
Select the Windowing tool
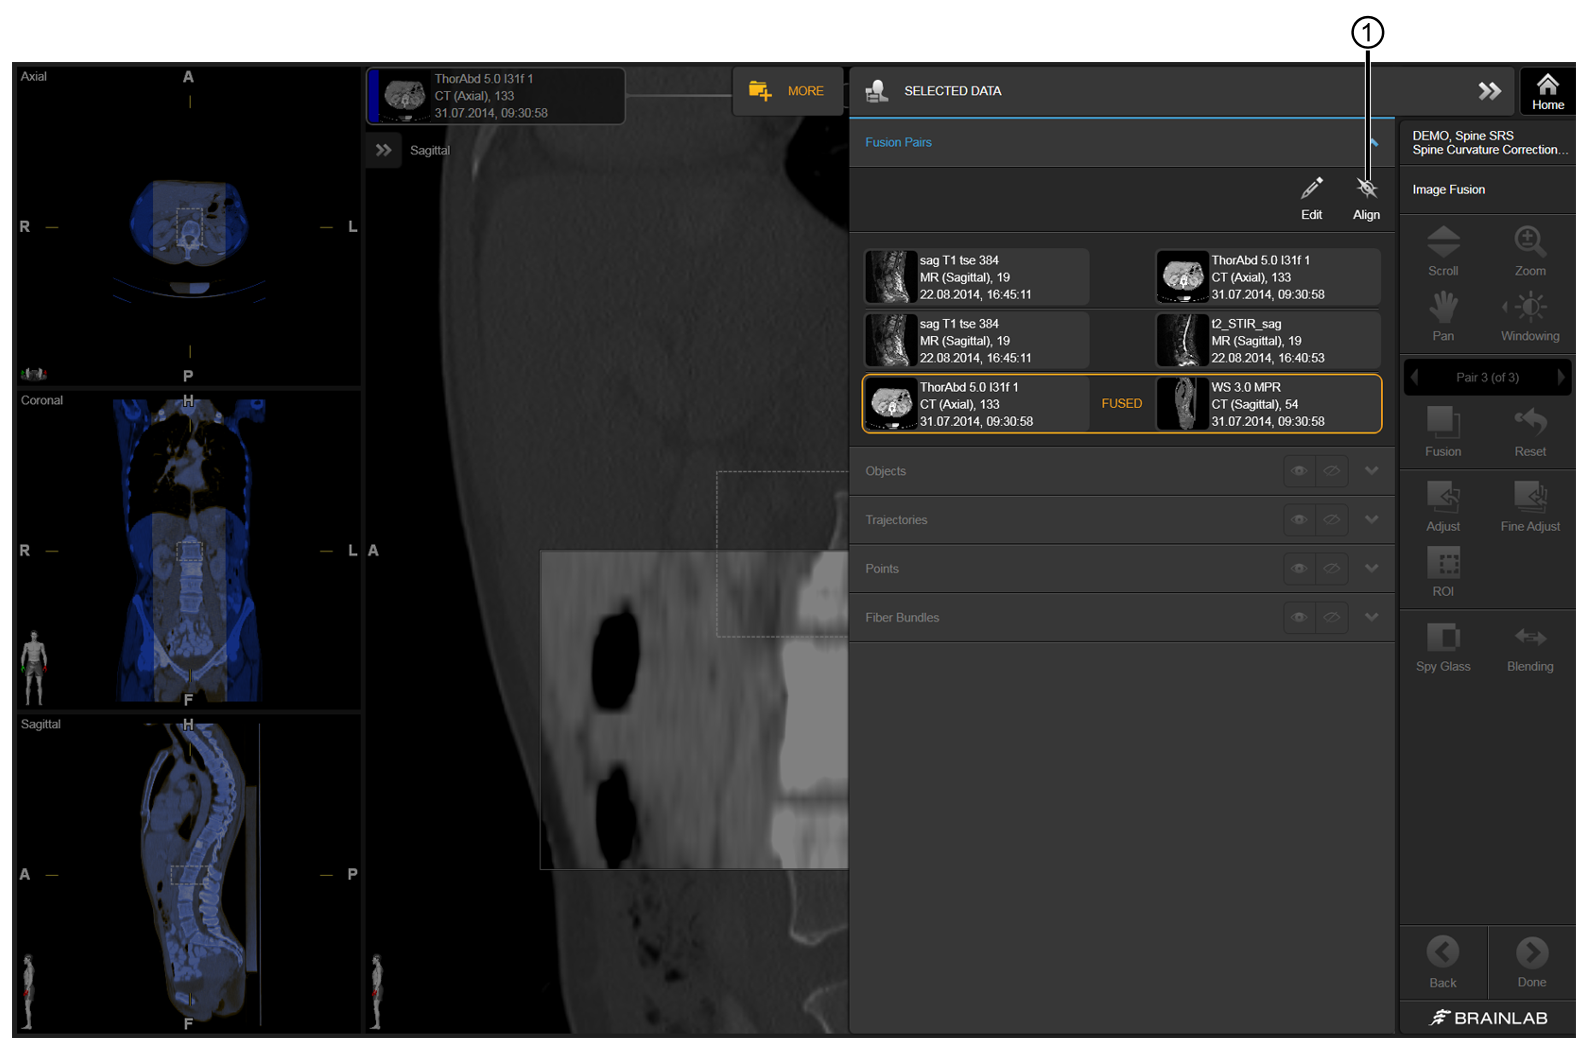coord(1530,315)
